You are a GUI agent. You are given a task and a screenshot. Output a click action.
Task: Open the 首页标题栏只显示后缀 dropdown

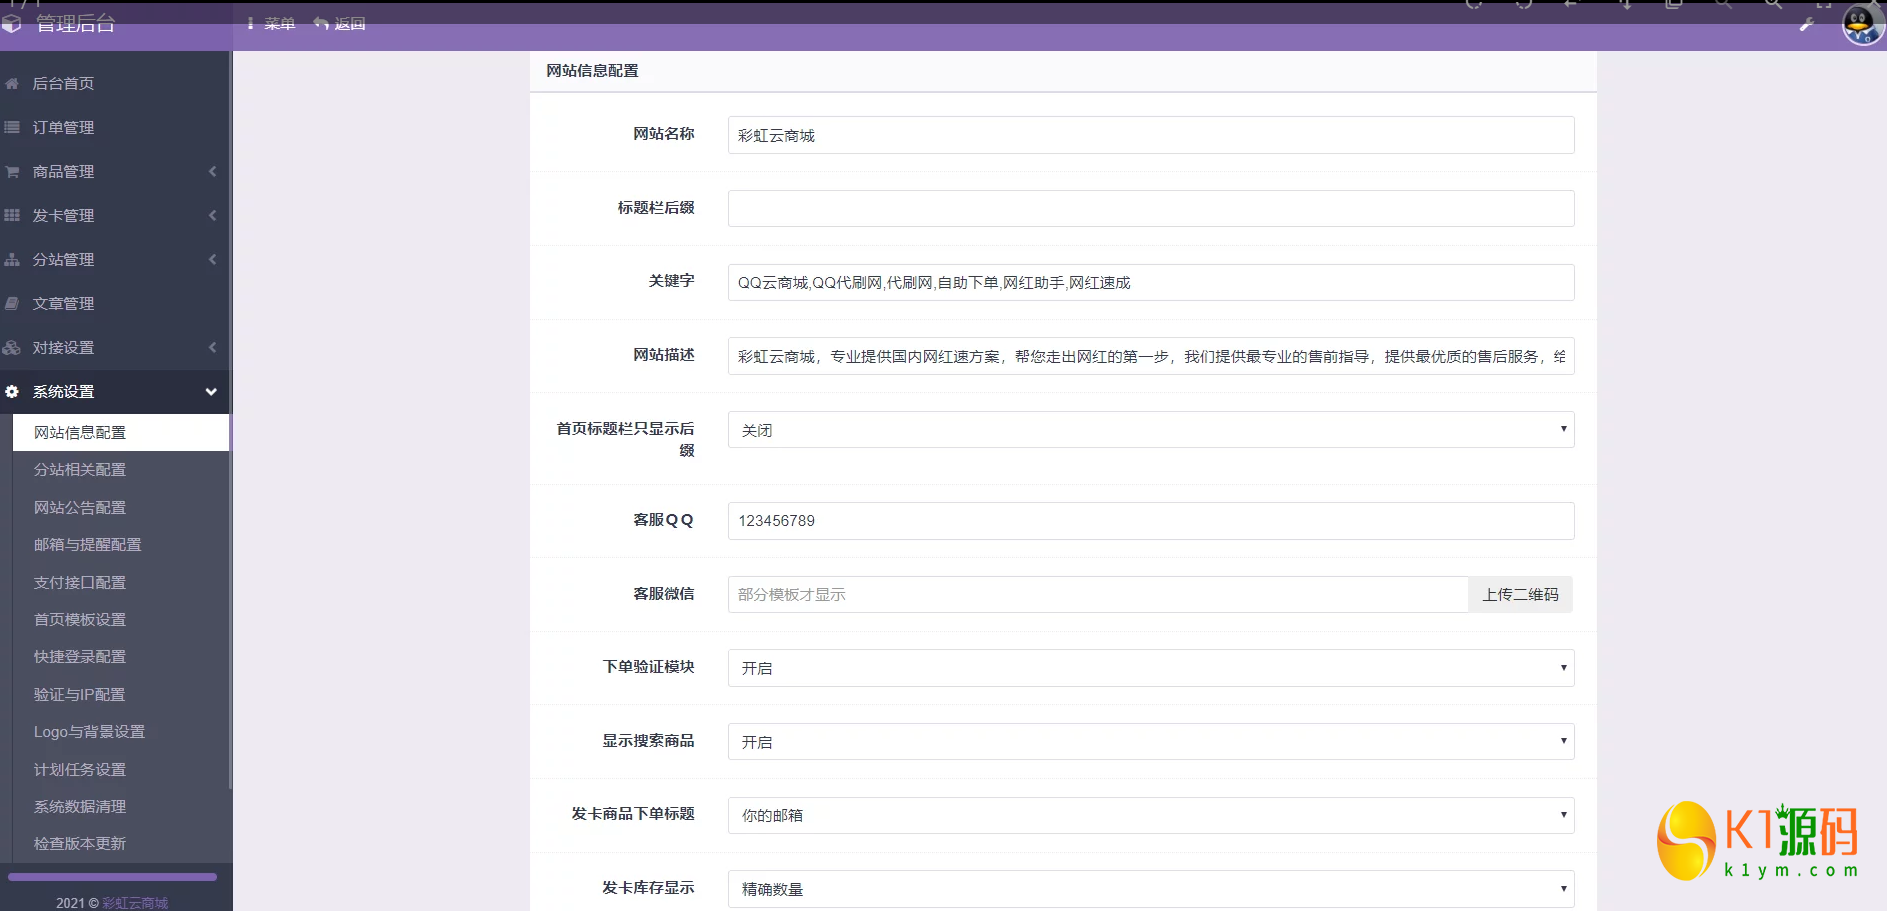point(1150,430)
